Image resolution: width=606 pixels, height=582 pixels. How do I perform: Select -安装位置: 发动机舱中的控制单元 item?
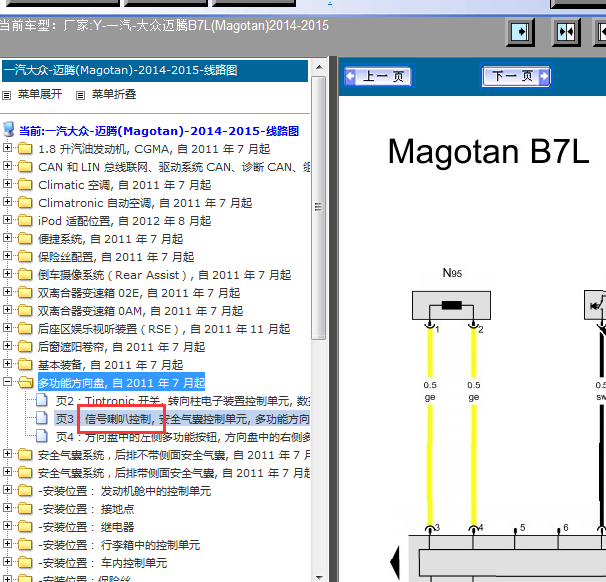pyautogui.click(x=124, y=491)
